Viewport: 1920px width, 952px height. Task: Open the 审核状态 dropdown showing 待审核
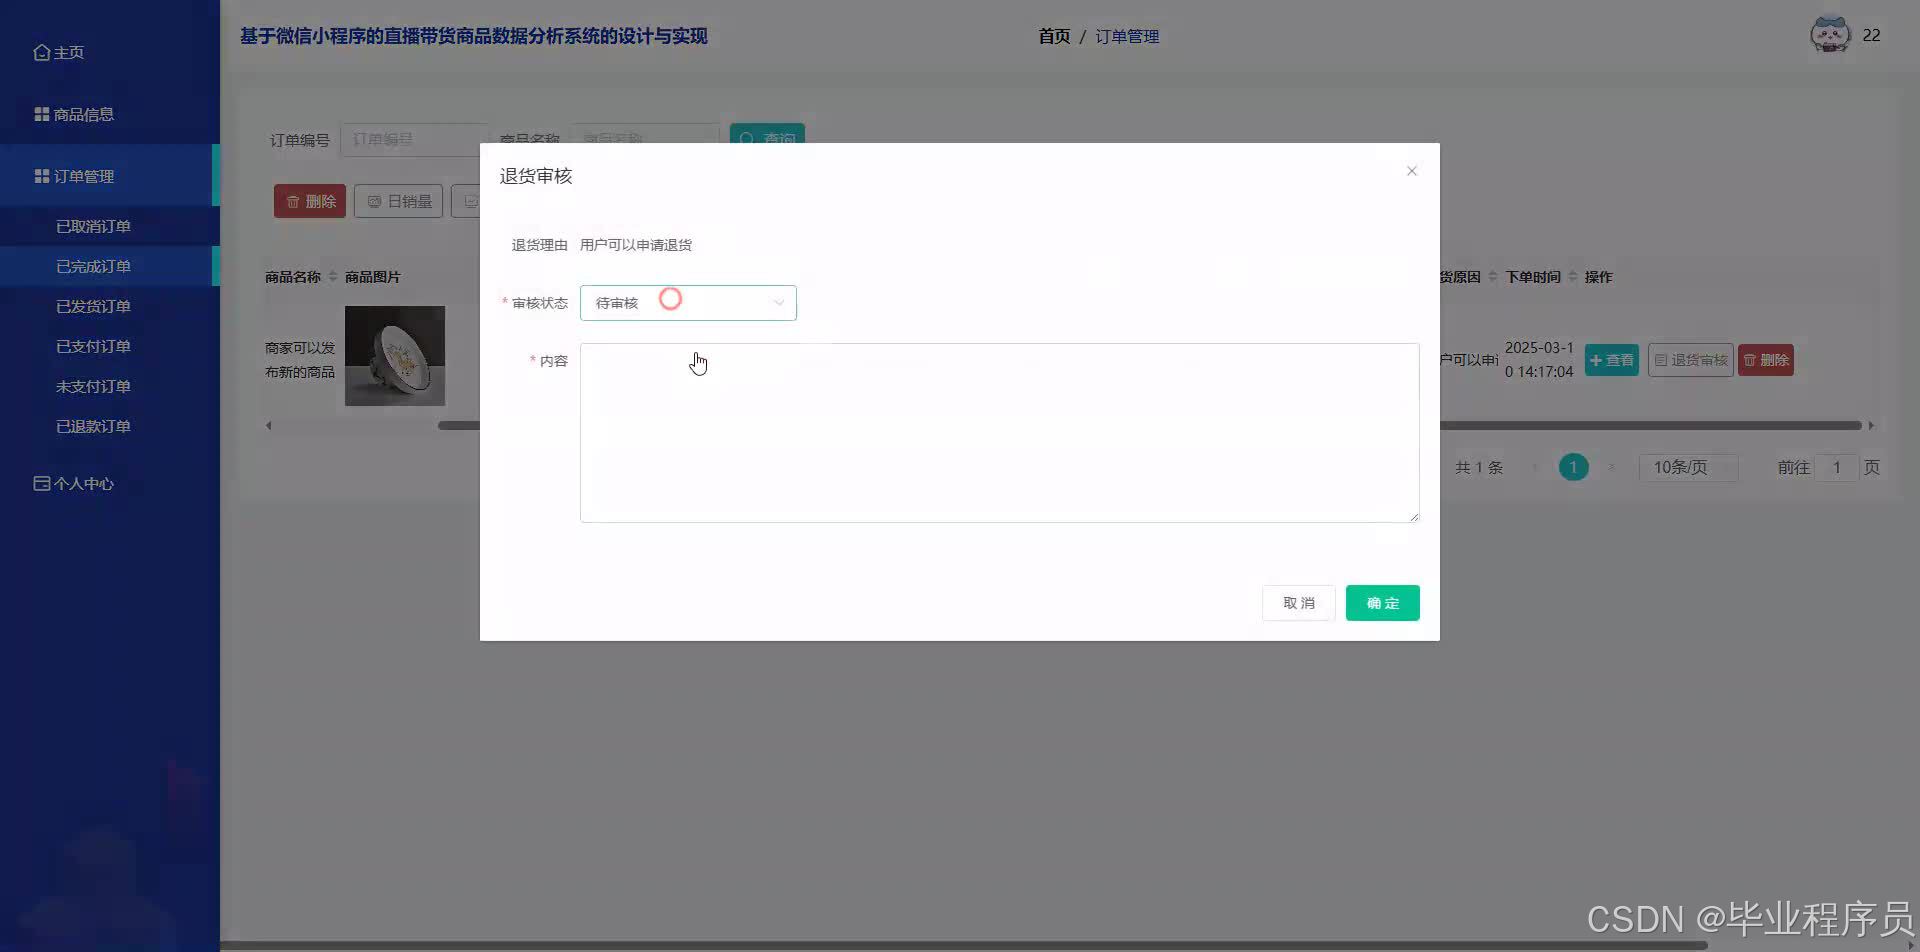(687, 302)
